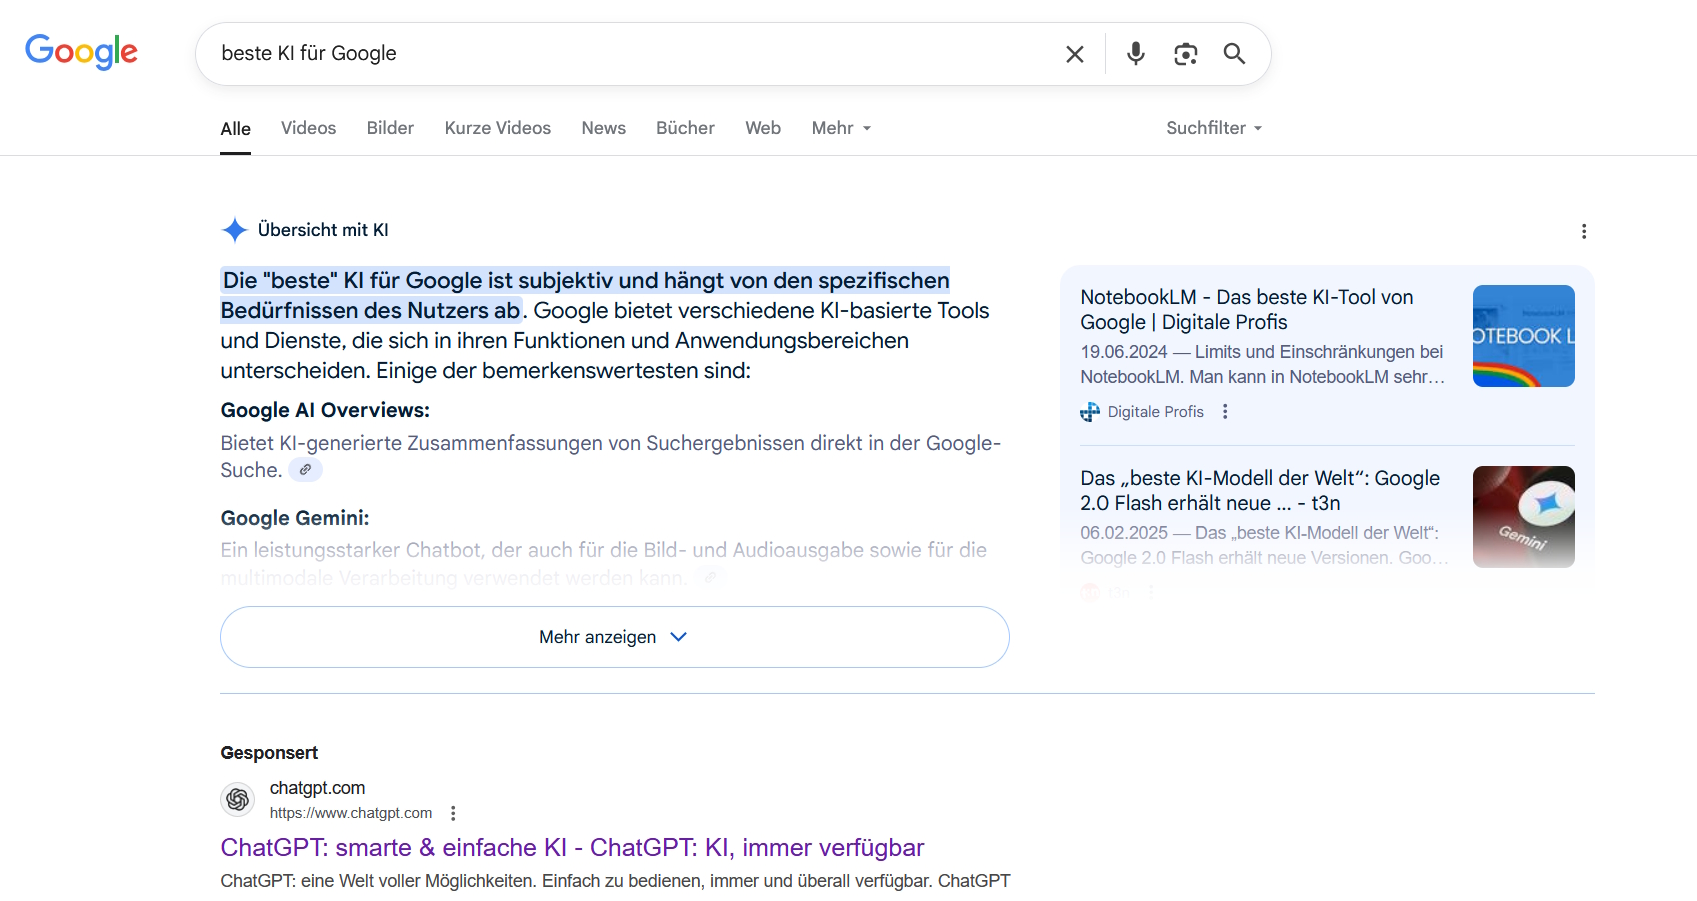The image size is (1697, 901).
Task: Open the News tab
Action: pos(604,128)
